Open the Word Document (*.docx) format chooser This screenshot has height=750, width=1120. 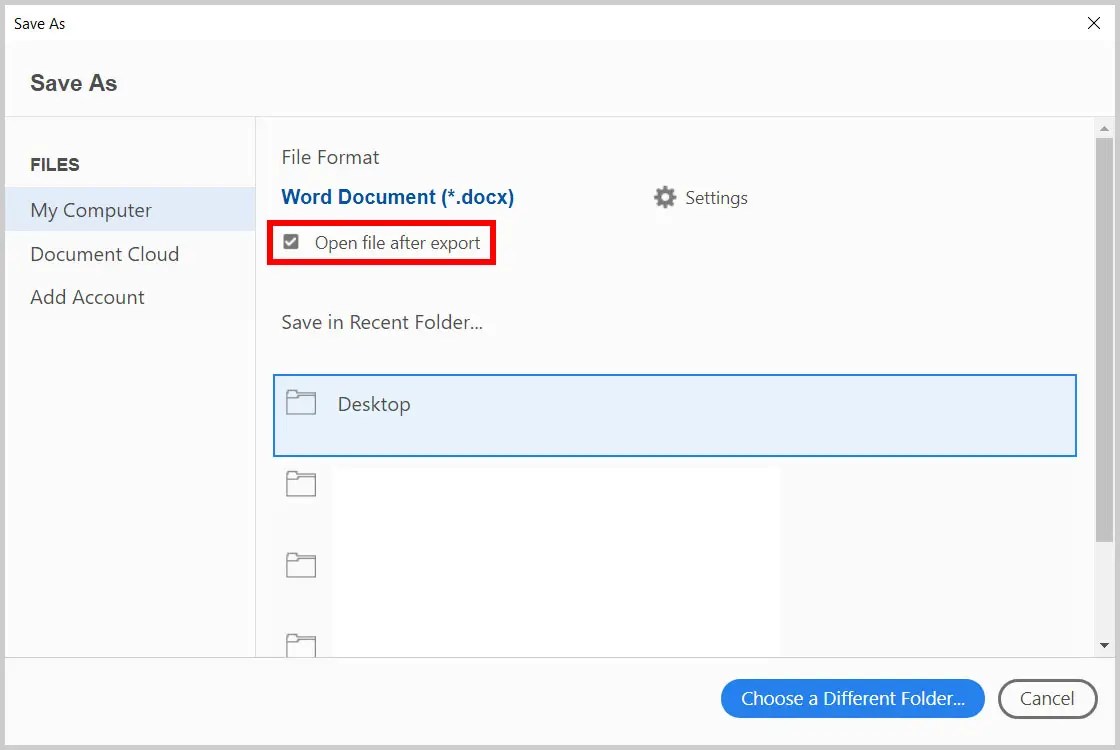click(397, 197)
